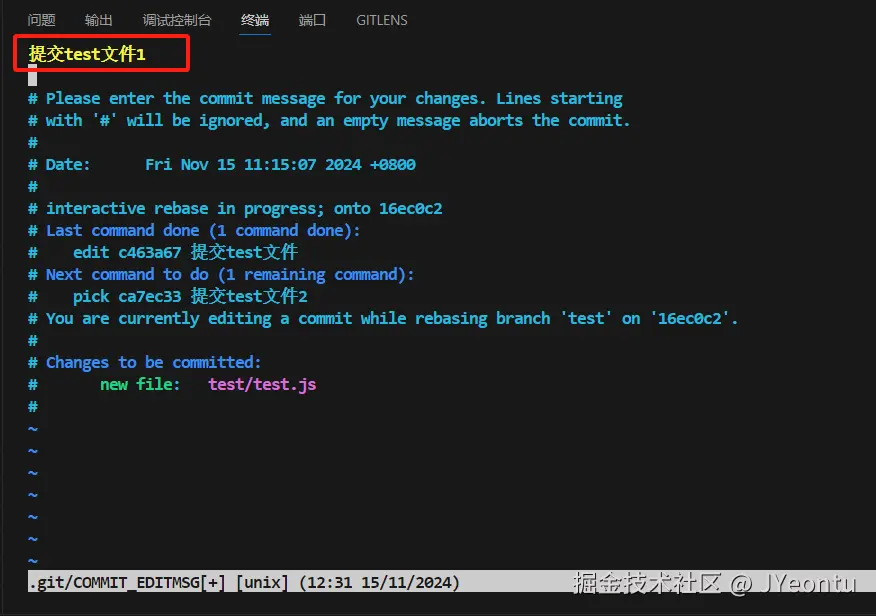Screen dimensions: 876x616
Task: Click the commit message line 提交test文件1
Action: [87, 54]
